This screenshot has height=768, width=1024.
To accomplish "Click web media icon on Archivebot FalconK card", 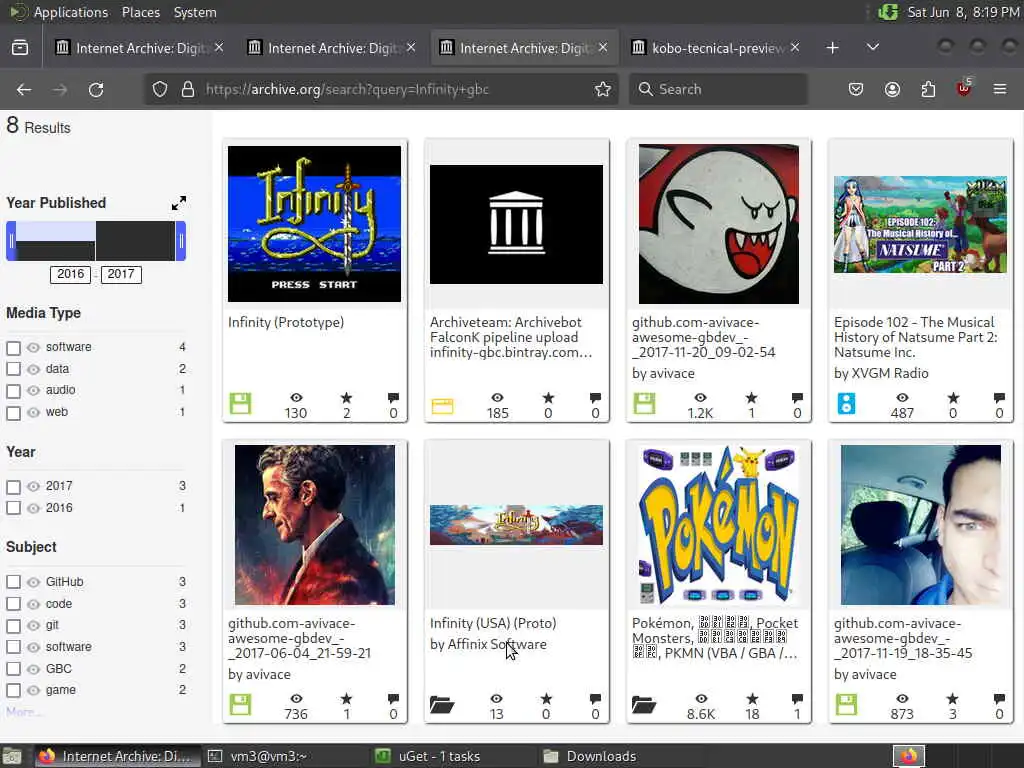I will click(442, 406).
